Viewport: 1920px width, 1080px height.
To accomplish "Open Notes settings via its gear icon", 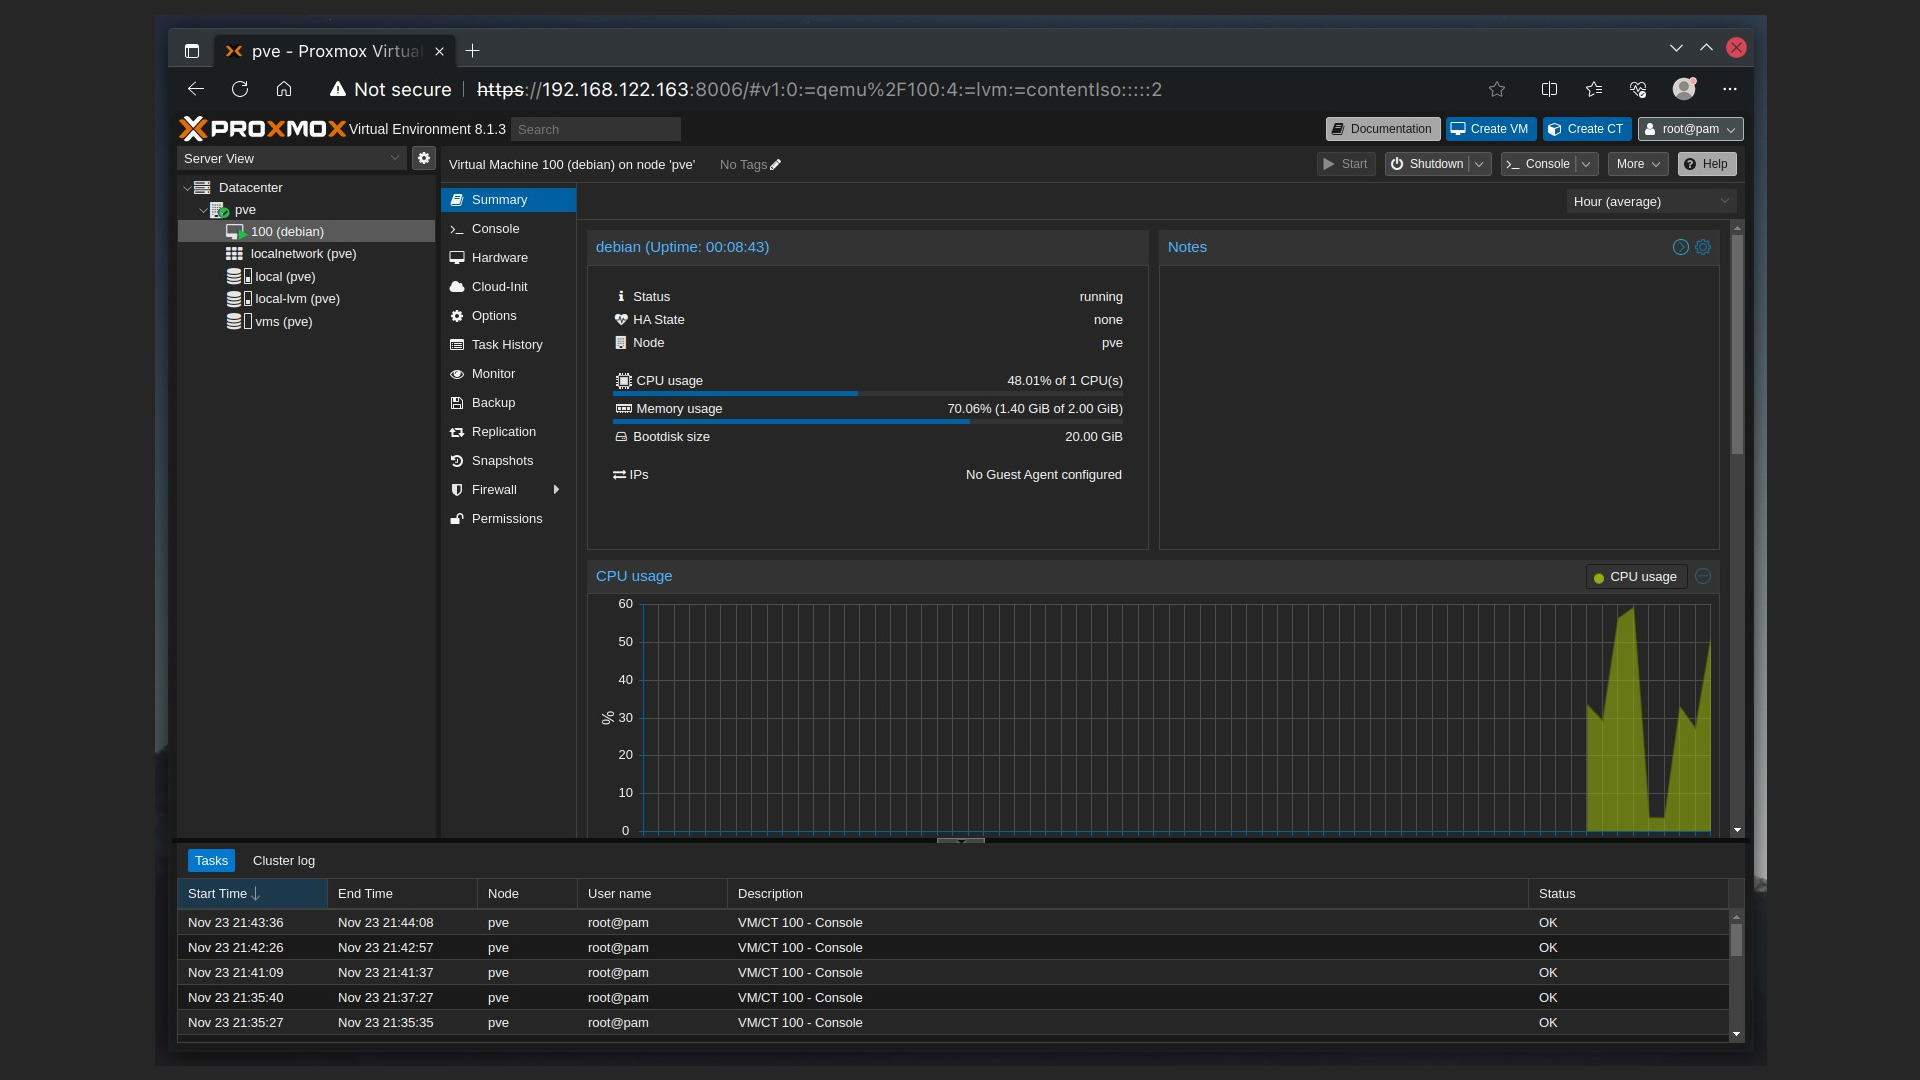I will click(1703, 247).
